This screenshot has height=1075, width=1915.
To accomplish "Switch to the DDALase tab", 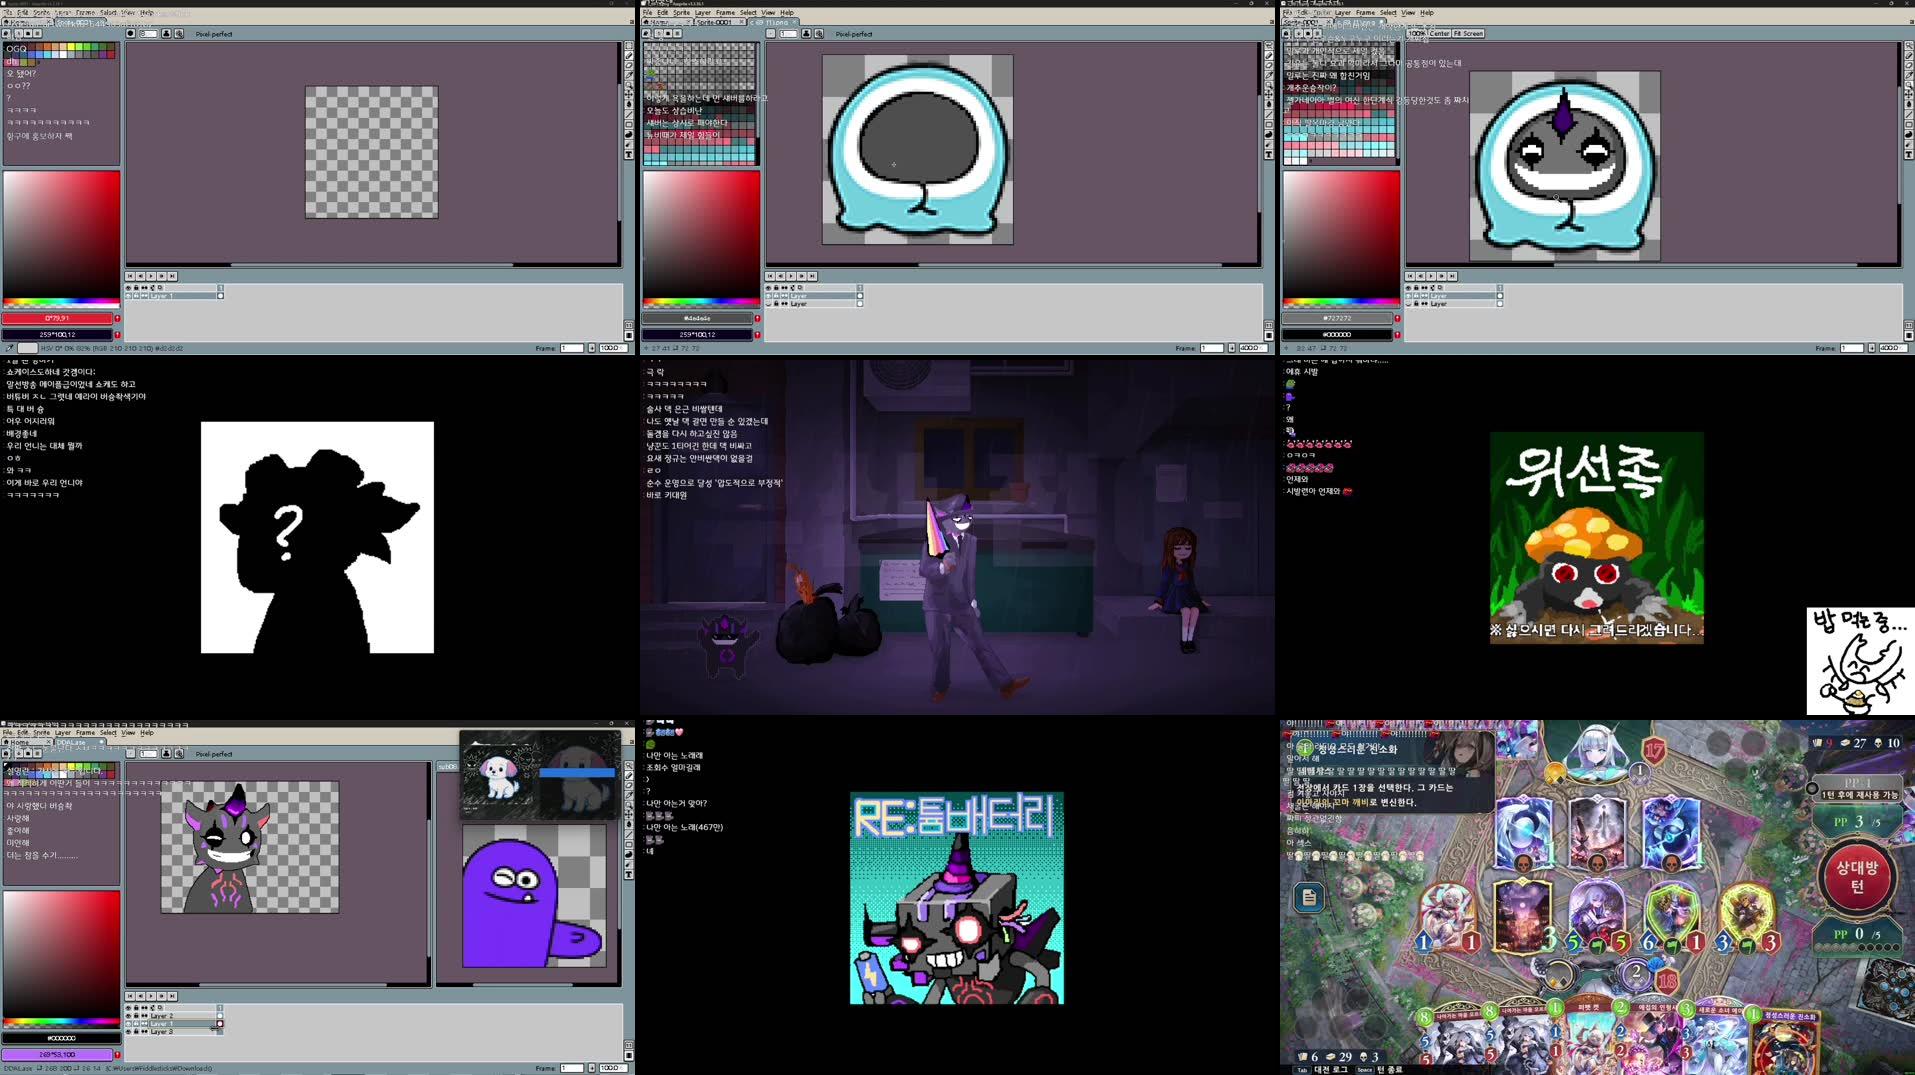I will [73, 742].
